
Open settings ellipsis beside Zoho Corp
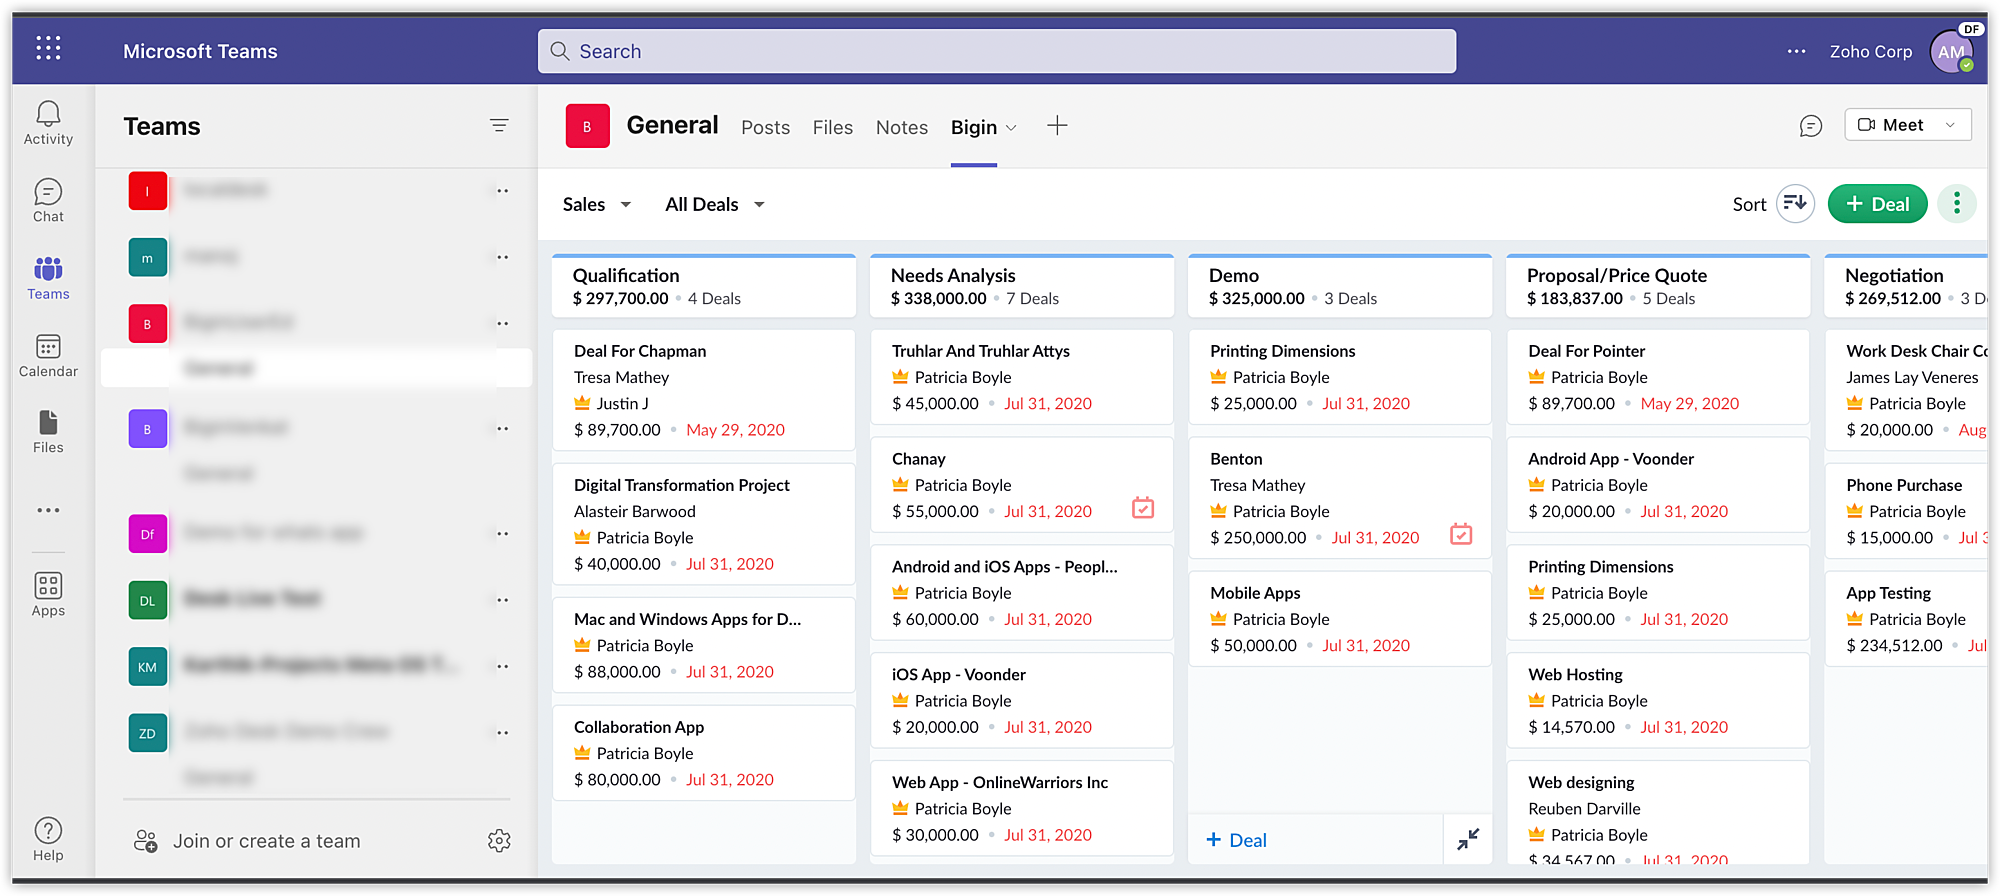tap(1796, 51)
